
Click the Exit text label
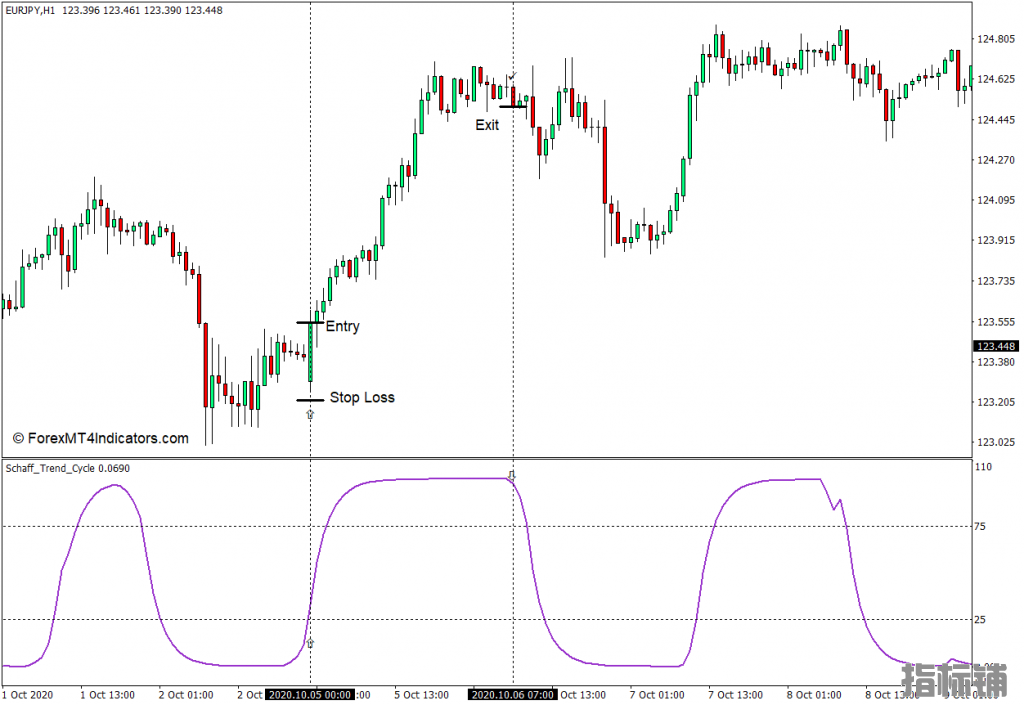coord(487,125)
